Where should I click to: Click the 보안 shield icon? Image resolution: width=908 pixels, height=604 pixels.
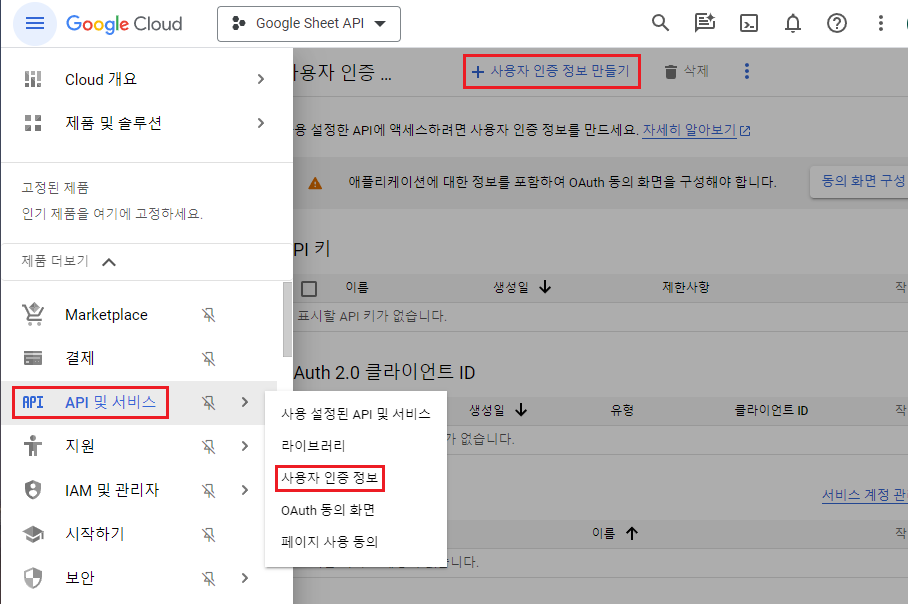click(33, 578)
